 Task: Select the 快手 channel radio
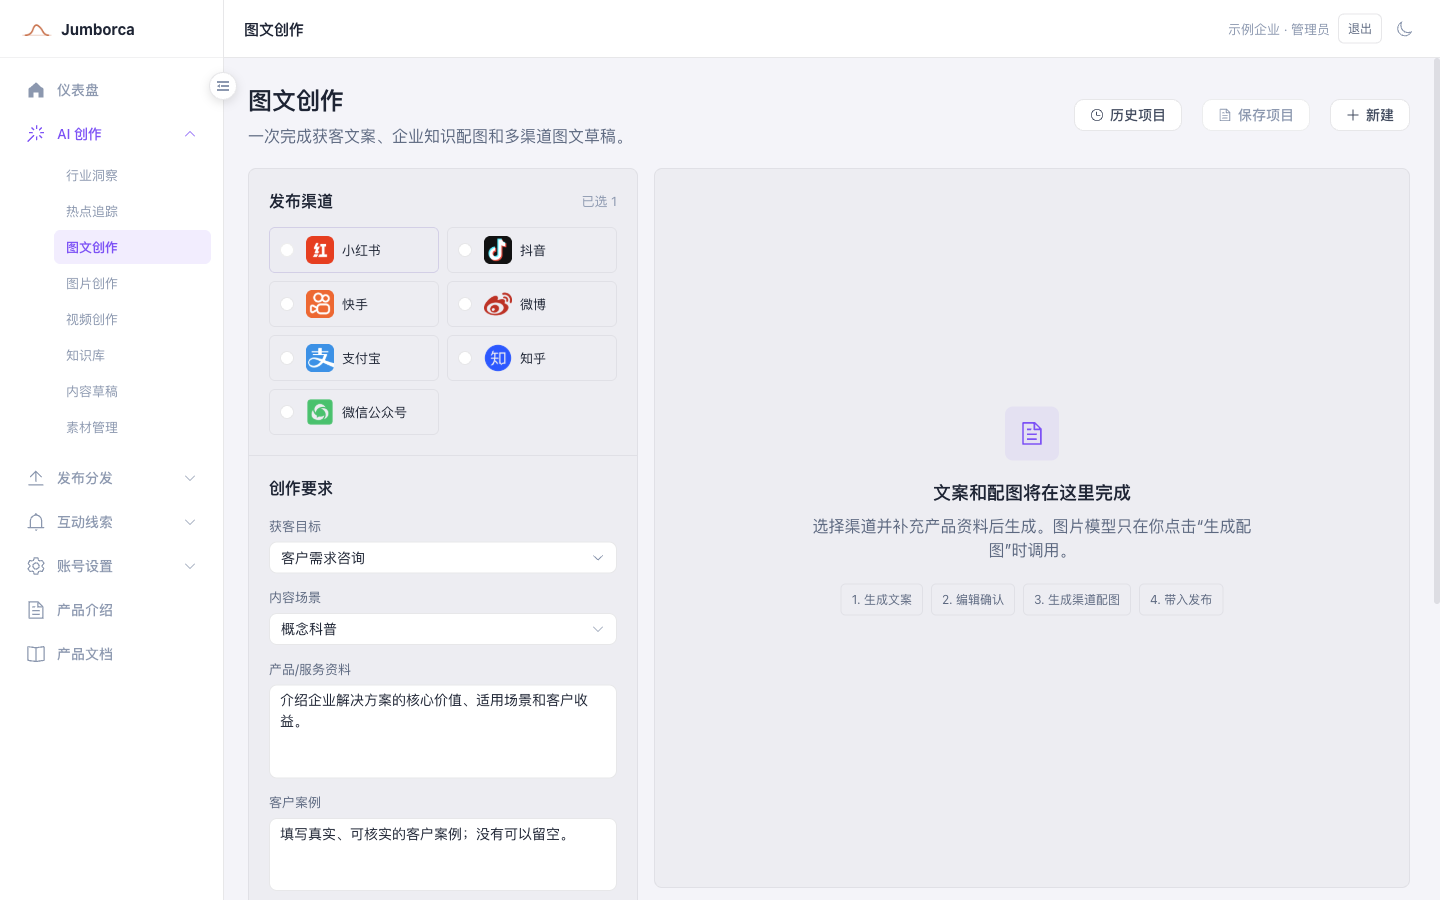click(x=287, y=304)
